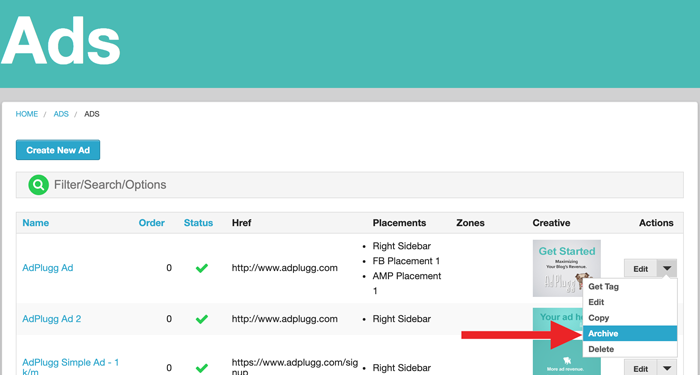
Task: Click Right Sidebar placement in AdPlugg Ad row
Action: 402,246
